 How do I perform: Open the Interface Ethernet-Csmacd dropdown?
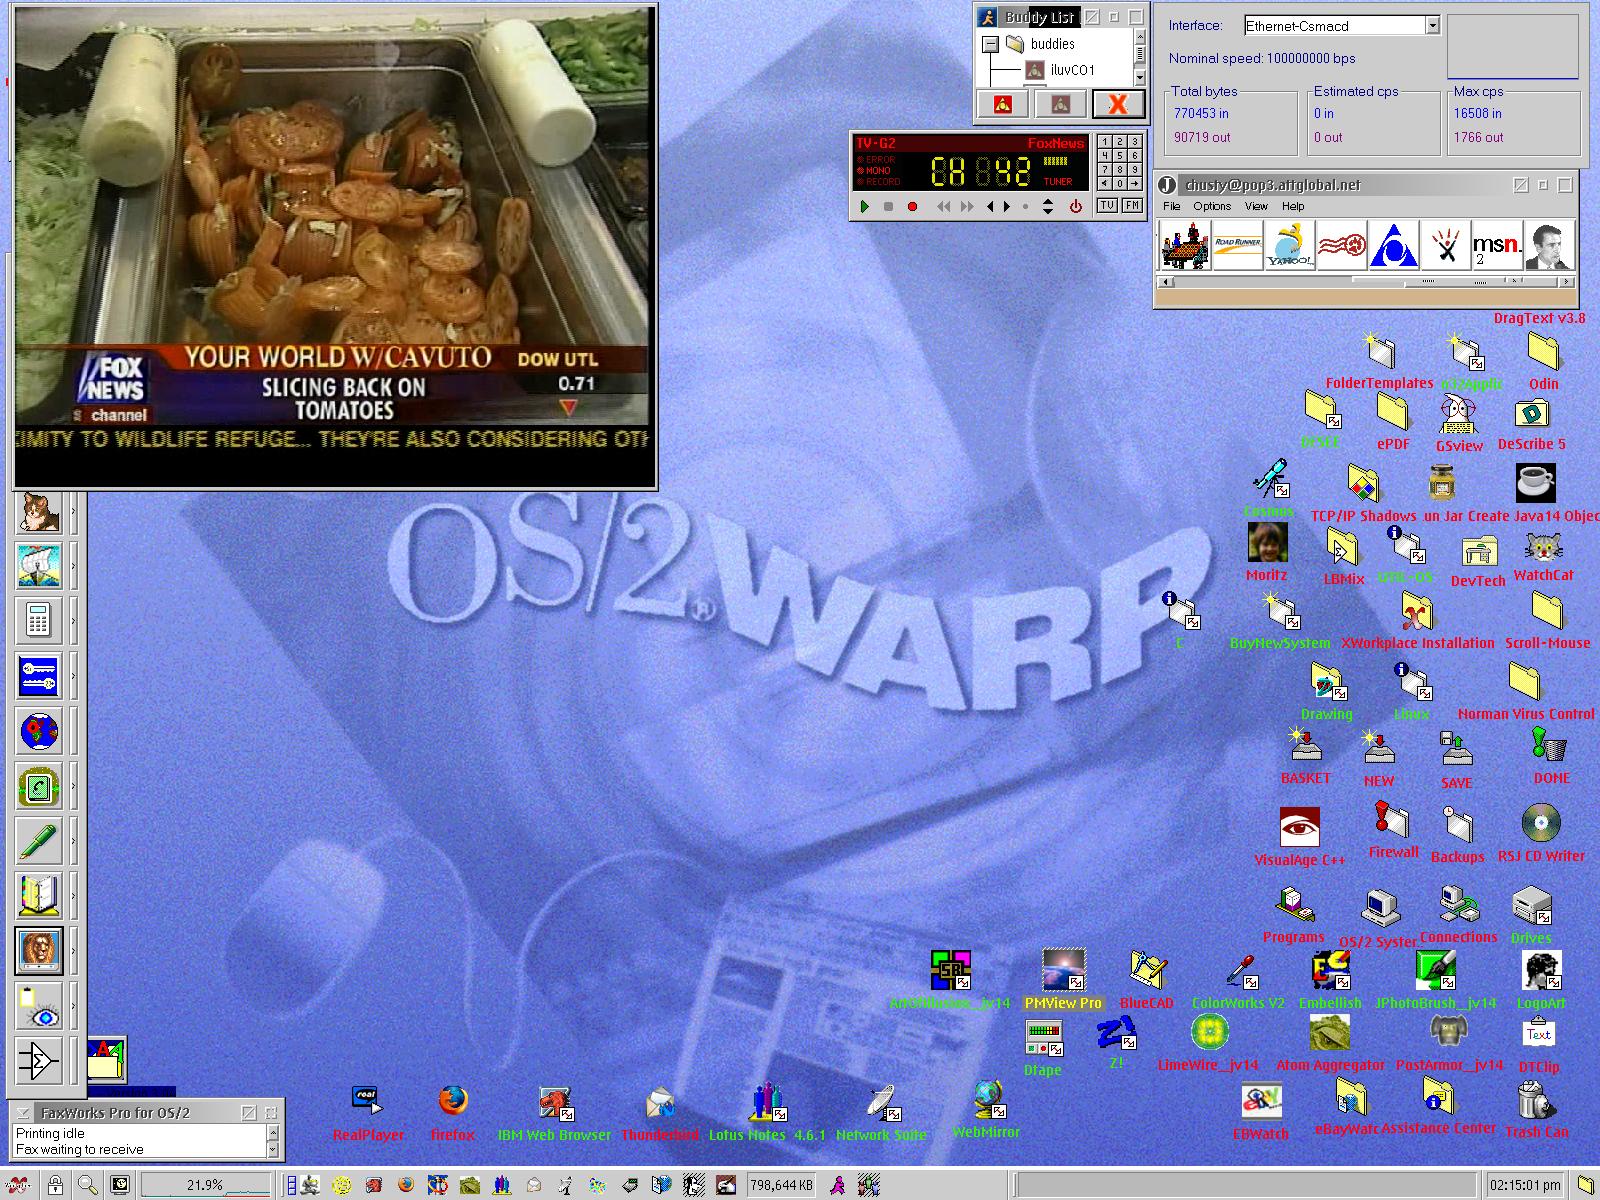(1432, 26)
